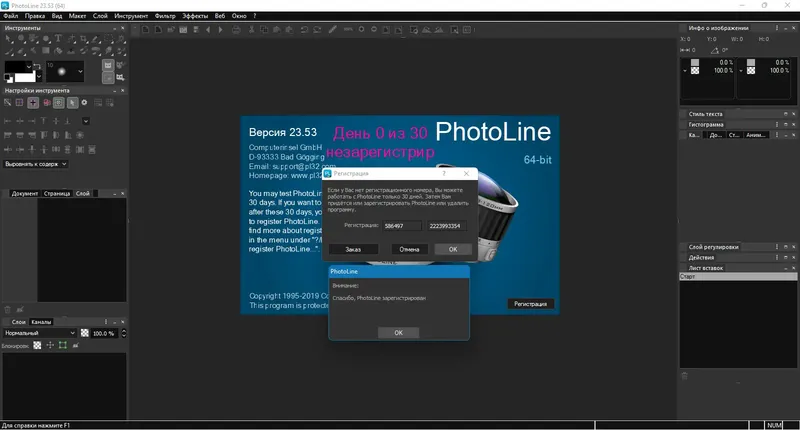Open the Нормальный blend mode dropdown
Image resolution: width=800 pixels, height=430 pixels.
[x=40, y=333]
